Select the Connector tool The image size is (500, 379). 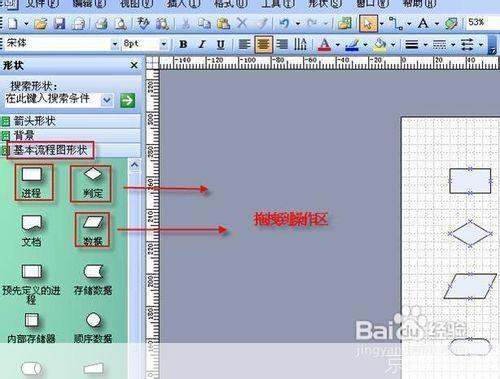tap(396, 23)
